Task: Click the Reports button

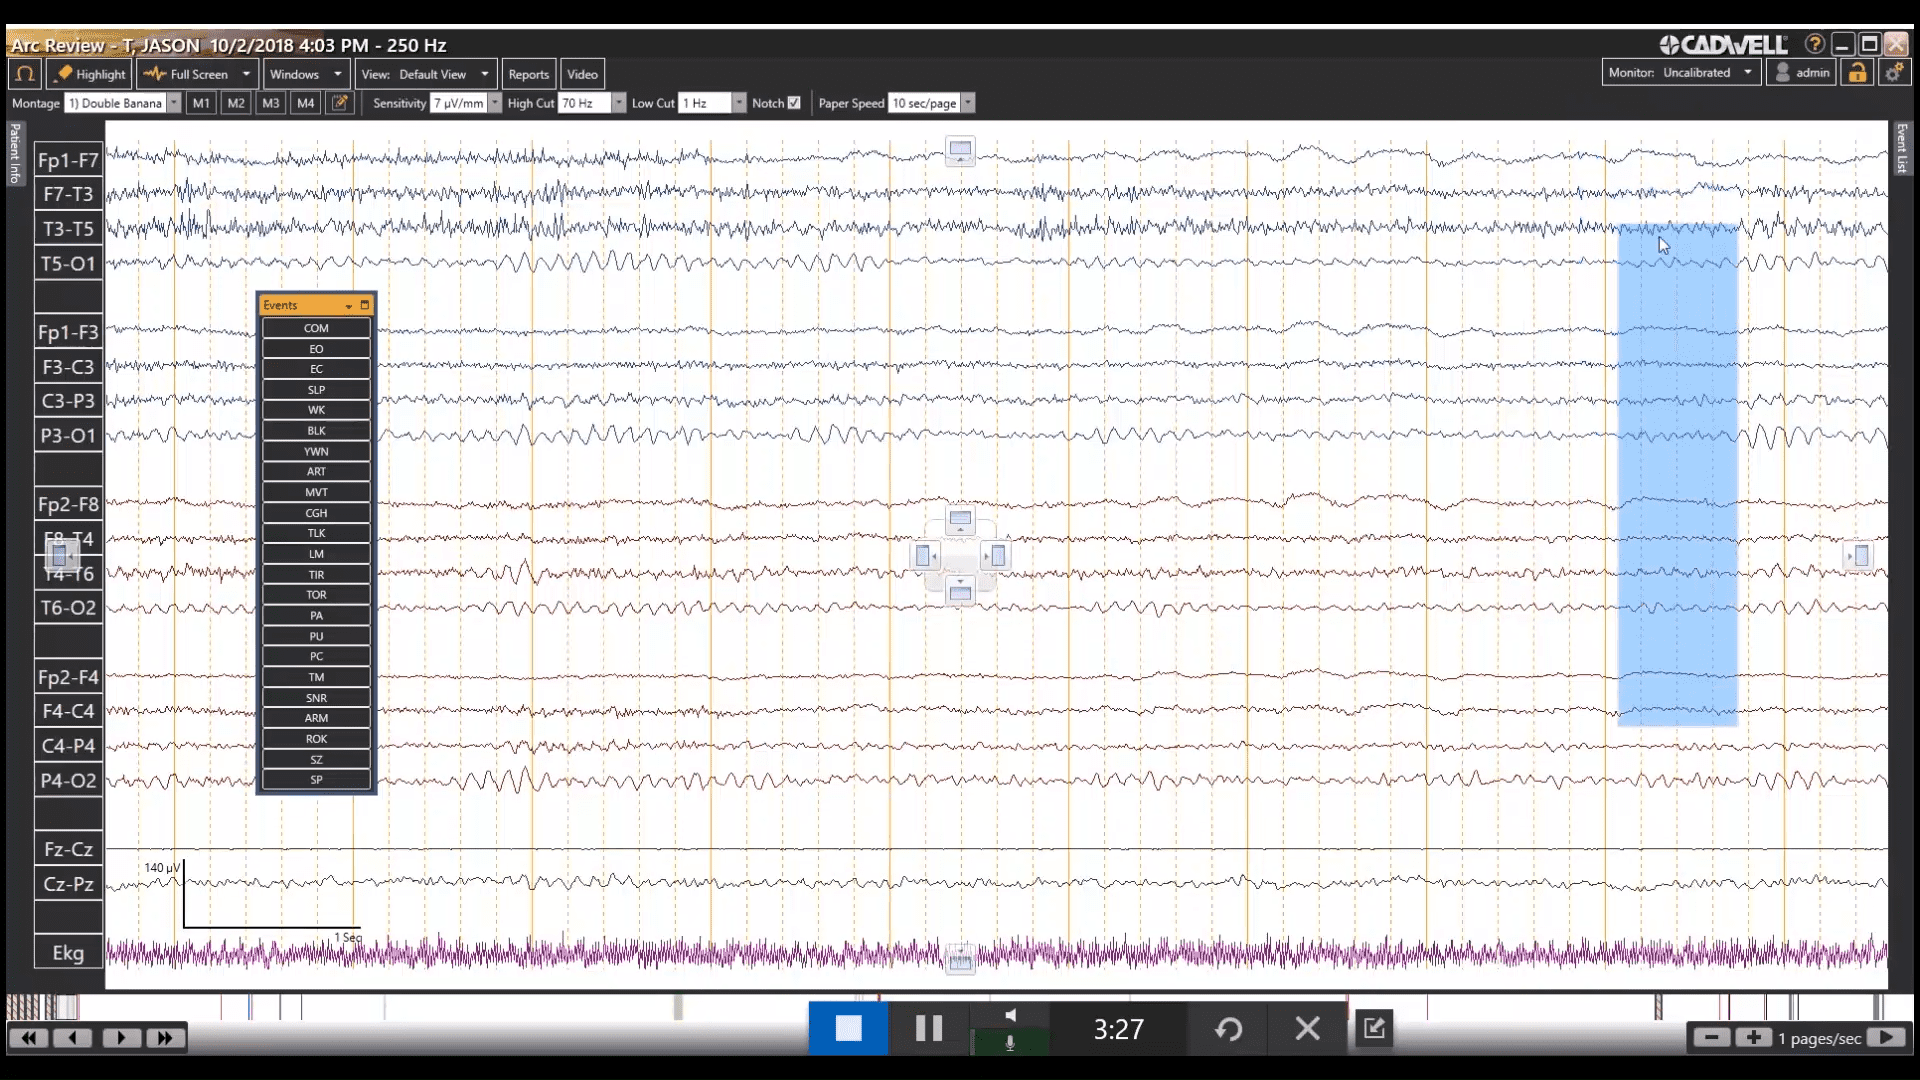Action: tap(528, 73)
